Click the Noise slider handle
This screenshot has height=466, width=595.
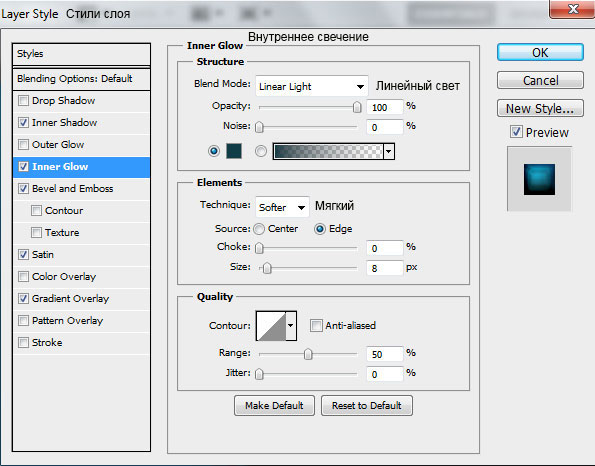pyautogui.click(x=259, y=127)
